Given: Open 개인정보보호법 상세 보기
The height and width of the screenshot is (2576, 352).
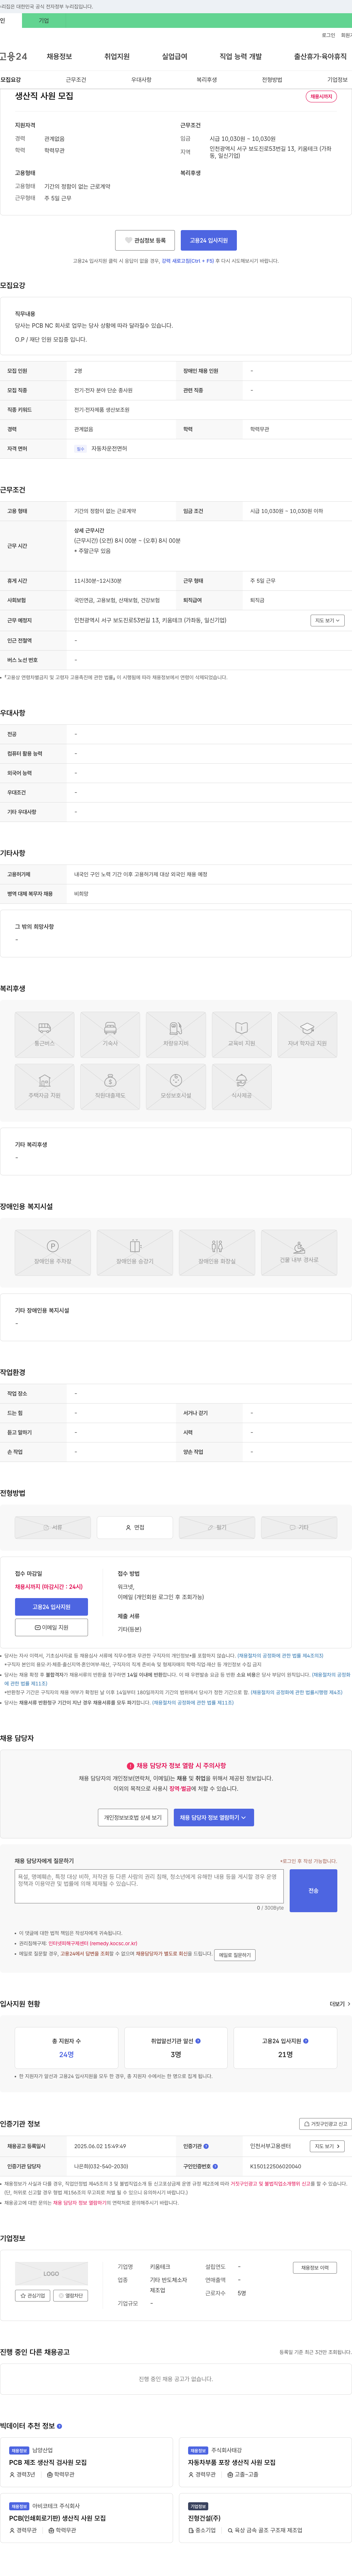Looking at the screenshot, I should (133, 1817).
